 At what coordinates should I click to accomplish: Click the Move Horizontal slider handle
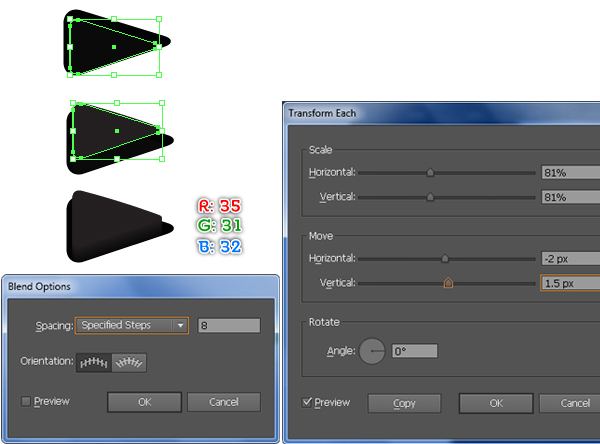tap(445, 258)
